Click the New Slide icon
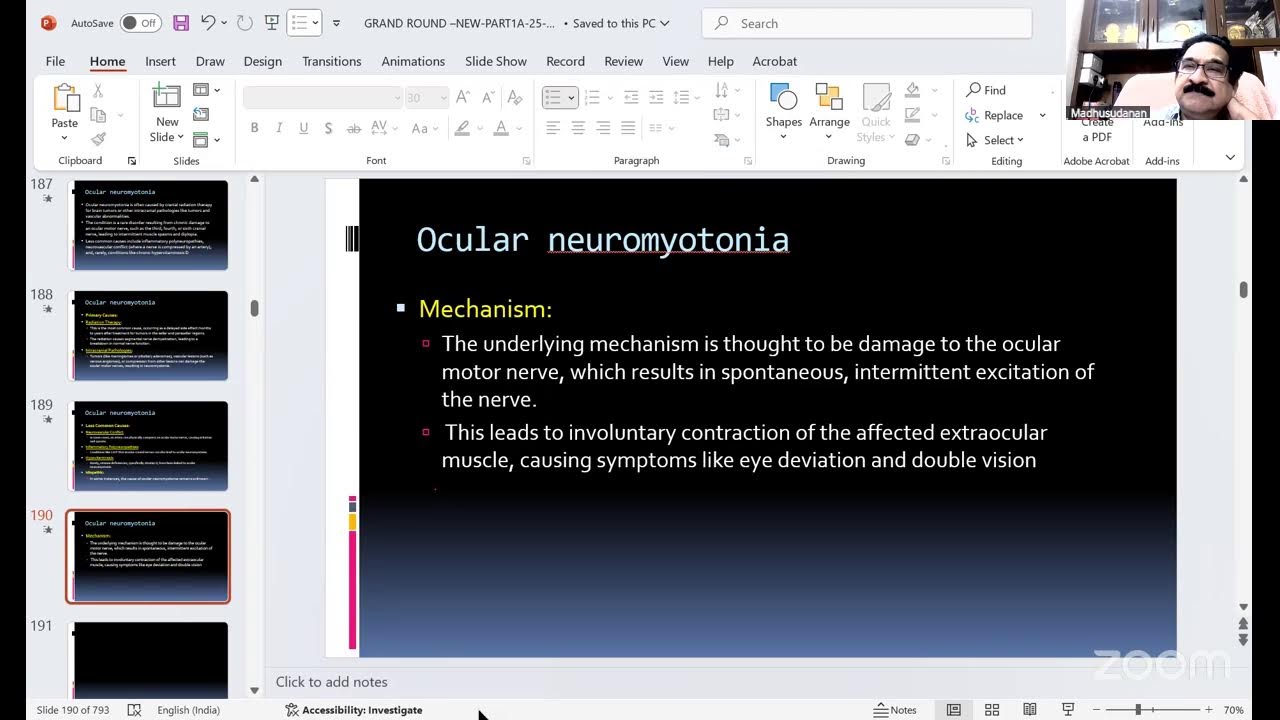This screenshot has width=1280, height=720. point(167,97)
